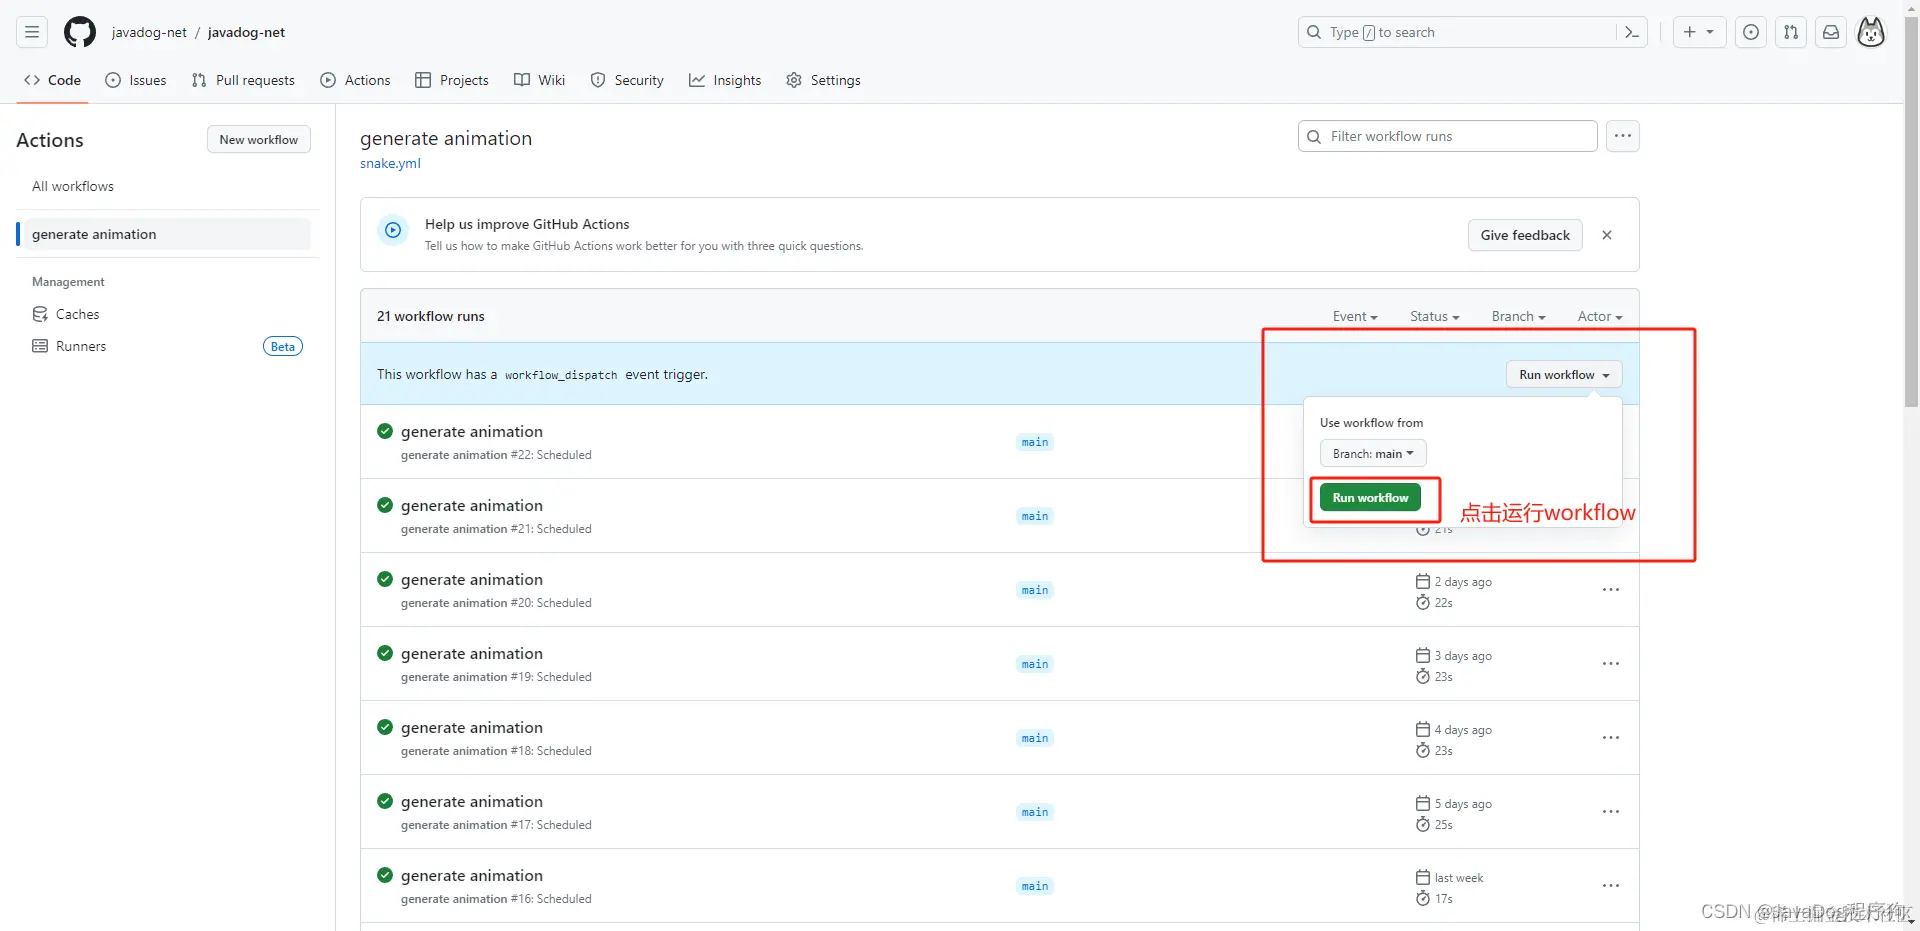Screen dimensions: 1920x931
Task: Focus the Filter workflow runs field
Action: (1447, 136)
